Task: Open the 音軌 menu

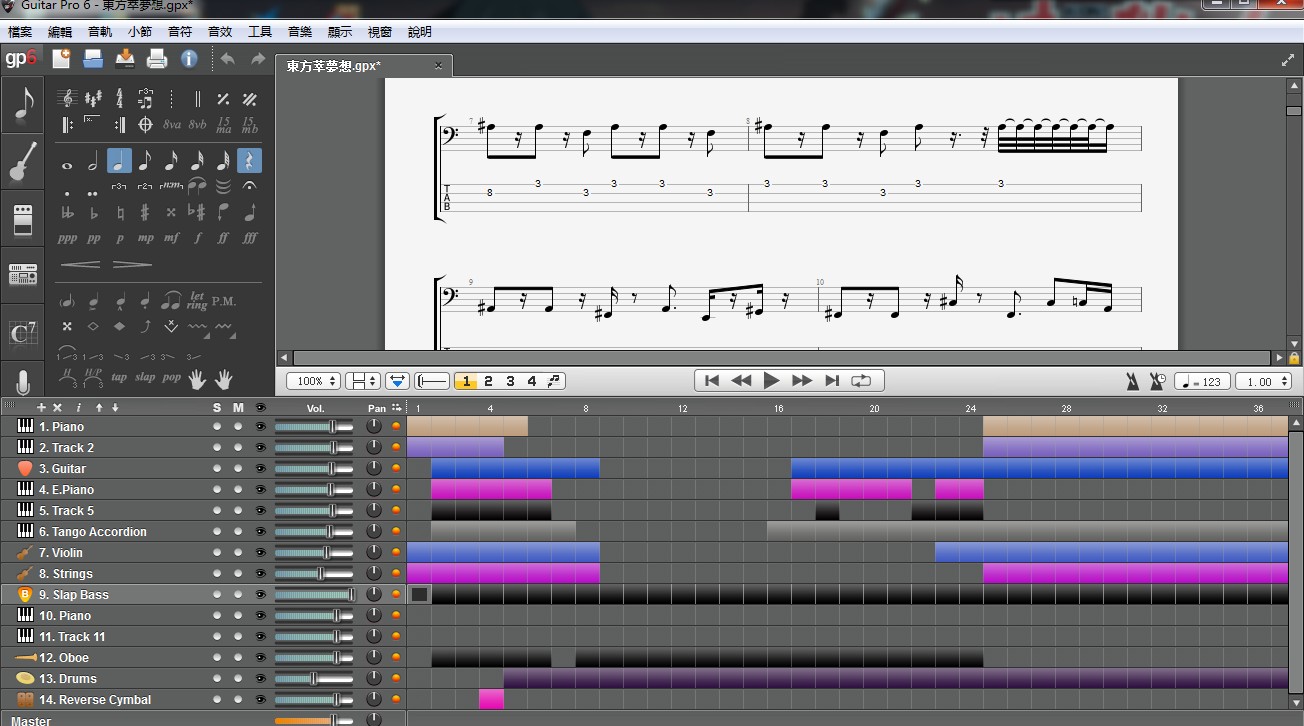Action: pos(100,32)
